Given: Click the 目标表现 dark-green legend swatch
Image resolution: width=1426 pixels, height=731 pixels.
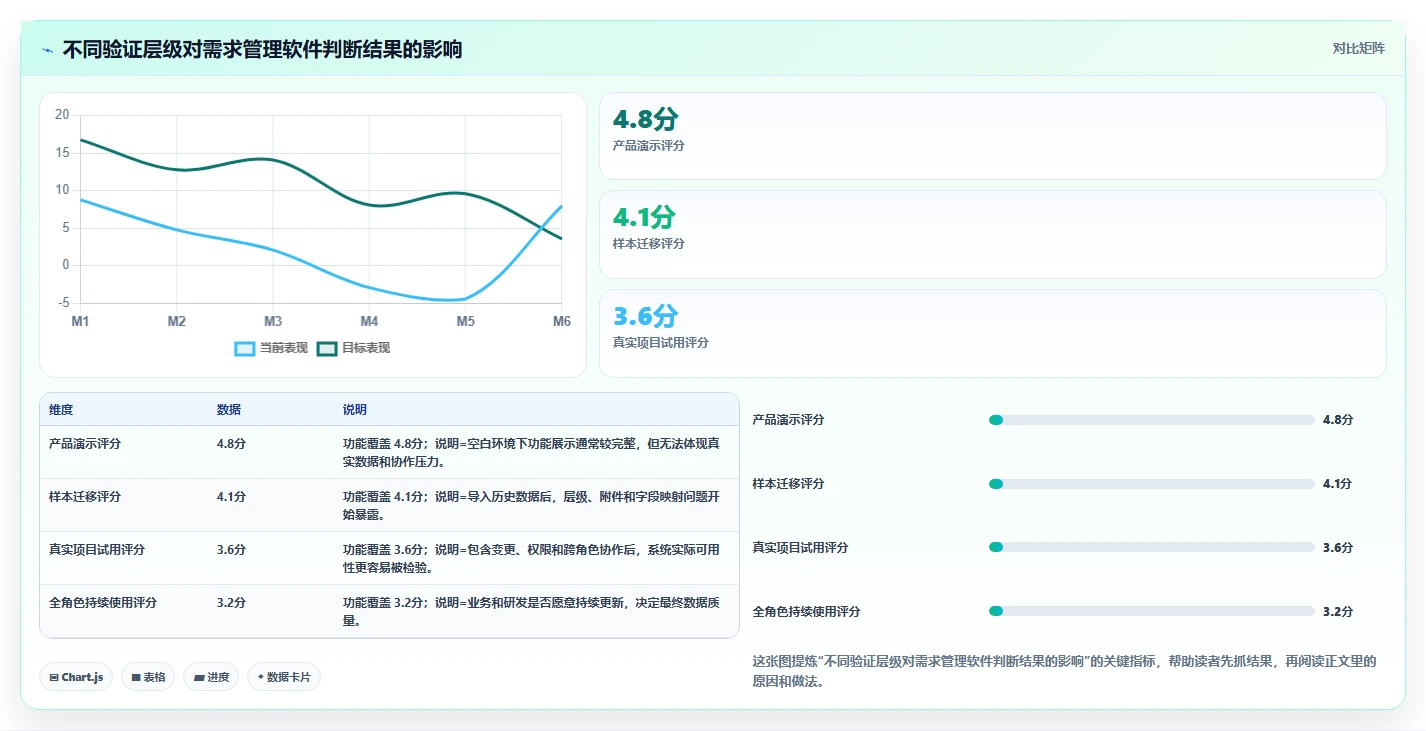Looking at the screenshot, I should coord(327,348).
